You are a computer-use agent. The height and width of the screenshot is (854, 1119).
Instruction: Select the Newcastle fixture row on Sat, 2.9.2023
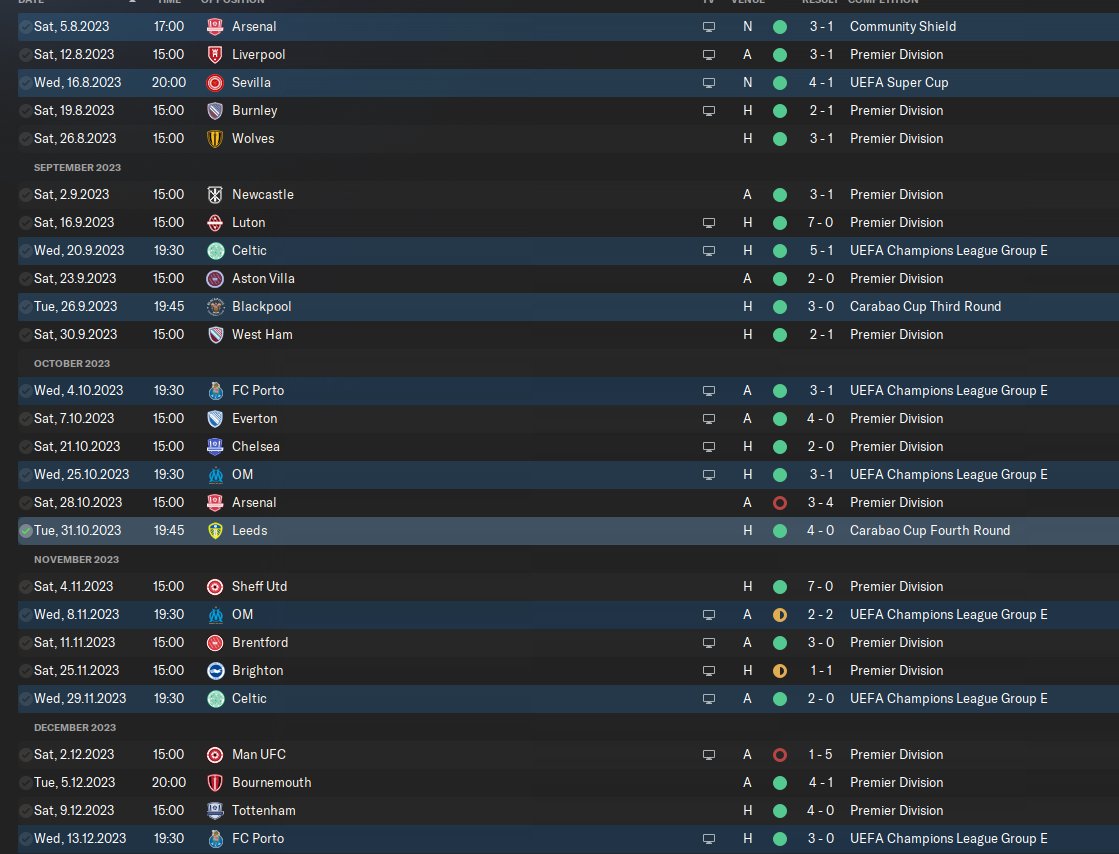coord(568,195)
